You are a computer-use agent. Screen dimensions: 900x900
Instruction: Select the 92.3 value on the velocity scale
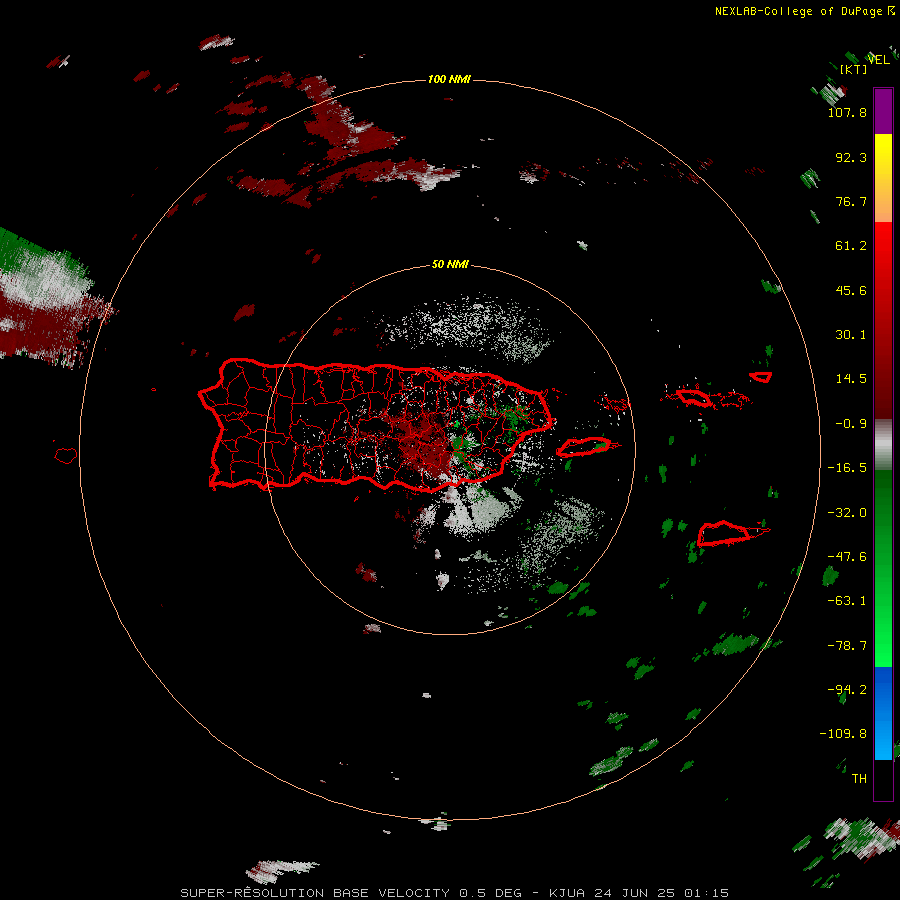click(851, 157)
